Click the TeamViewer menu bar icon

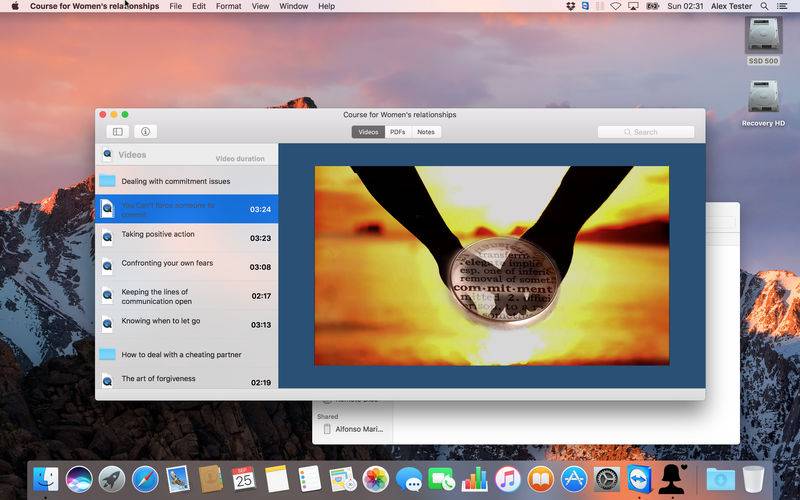[585, 6]
